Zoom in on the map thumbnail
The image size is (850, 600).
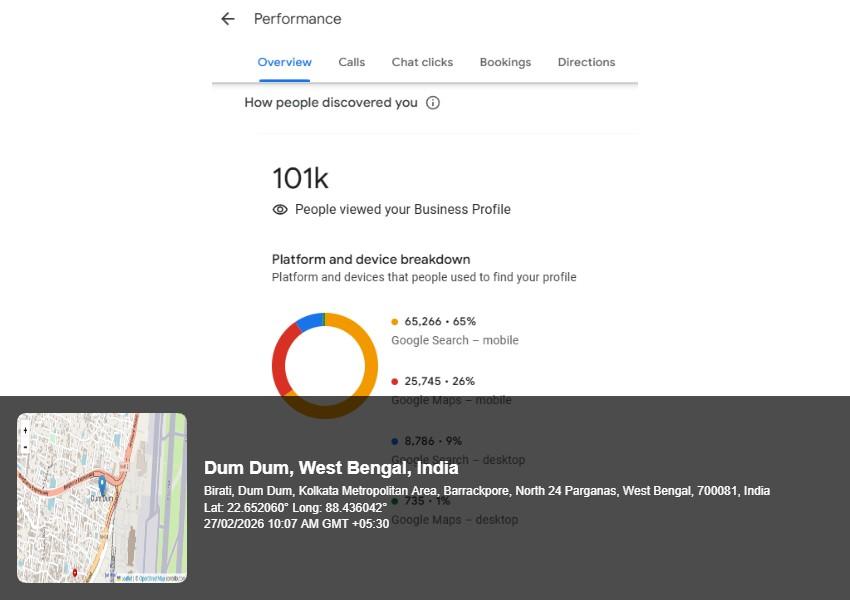click(x=25, y=430)
